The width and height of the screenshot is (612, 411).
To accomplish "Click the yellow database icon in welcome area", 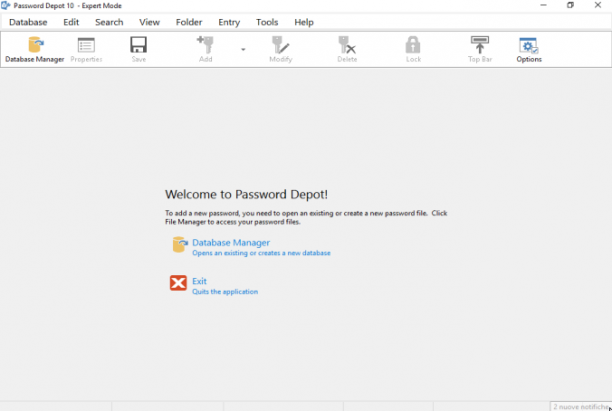I will point(180,245).
